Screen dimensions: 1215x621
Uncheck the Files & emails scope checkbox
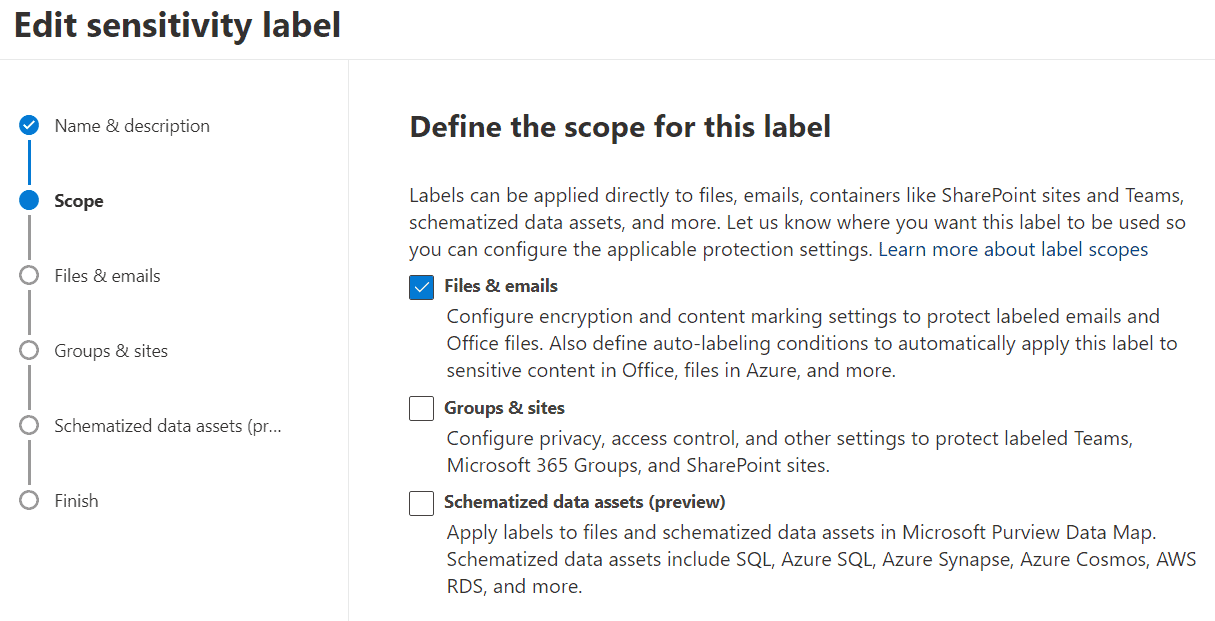(421, 287)
